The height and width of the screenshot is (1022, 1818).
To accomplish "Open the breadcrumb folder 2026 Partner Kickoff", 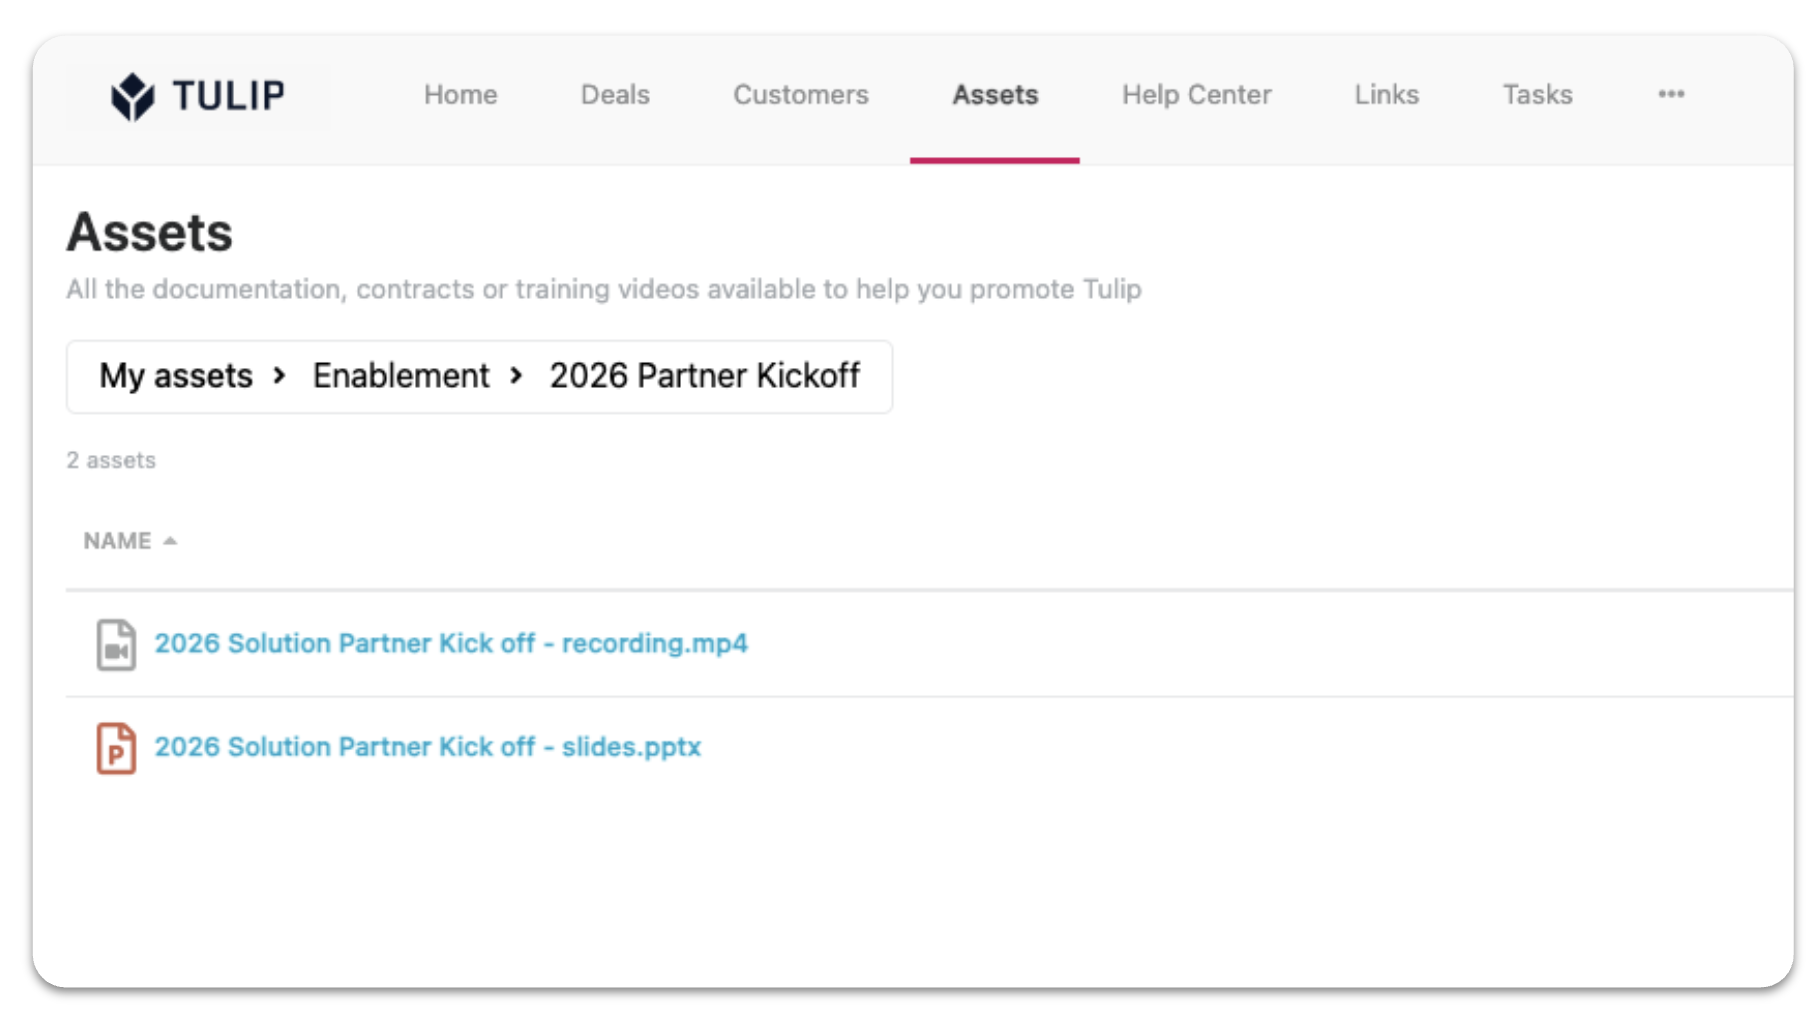I will [x=704, y=377].
